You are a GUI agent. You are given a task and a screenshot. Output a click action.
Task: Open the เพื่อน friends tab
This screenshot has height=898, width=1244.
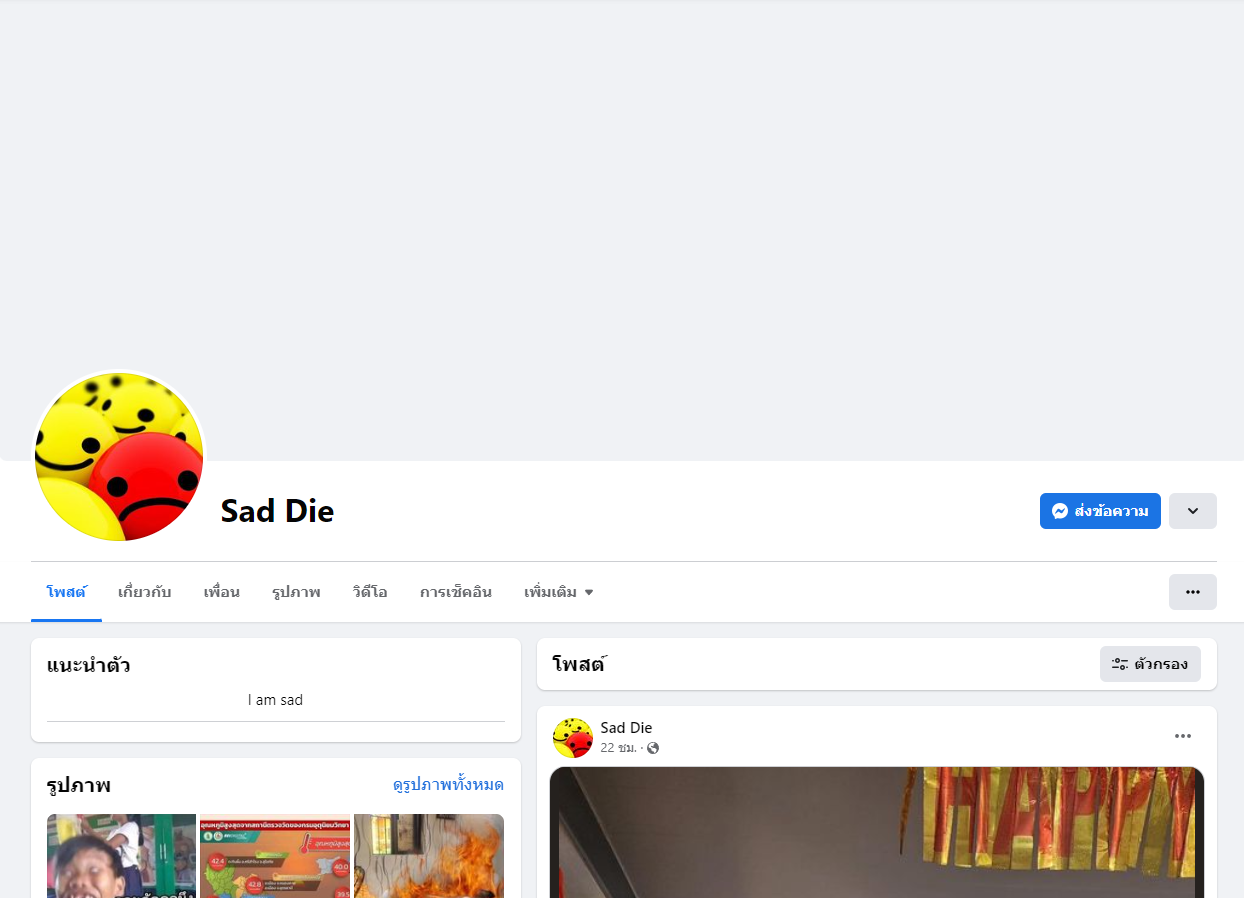[222, 592]
